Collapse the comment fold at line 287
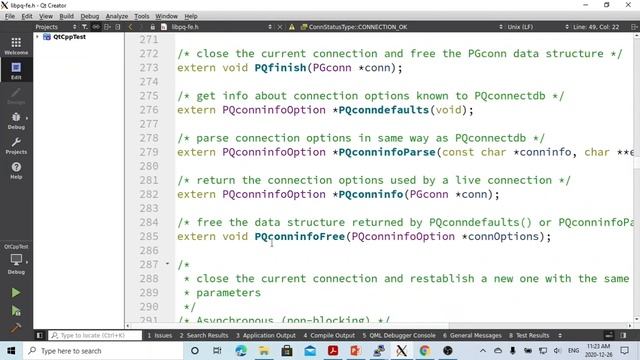 [167, 264]
